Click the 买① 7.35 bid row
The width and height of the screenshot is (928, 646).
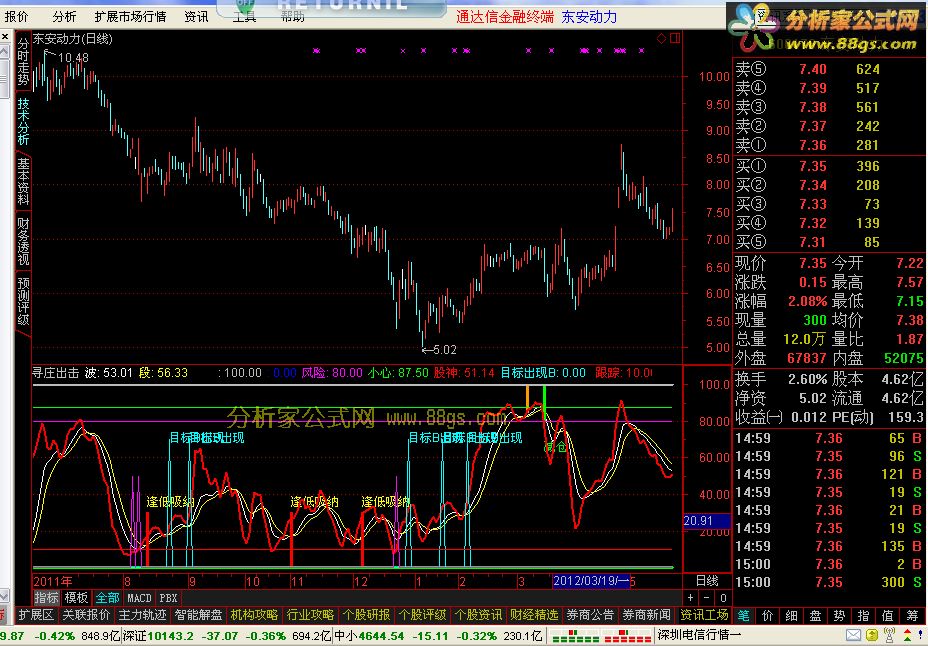click(827, 166)
